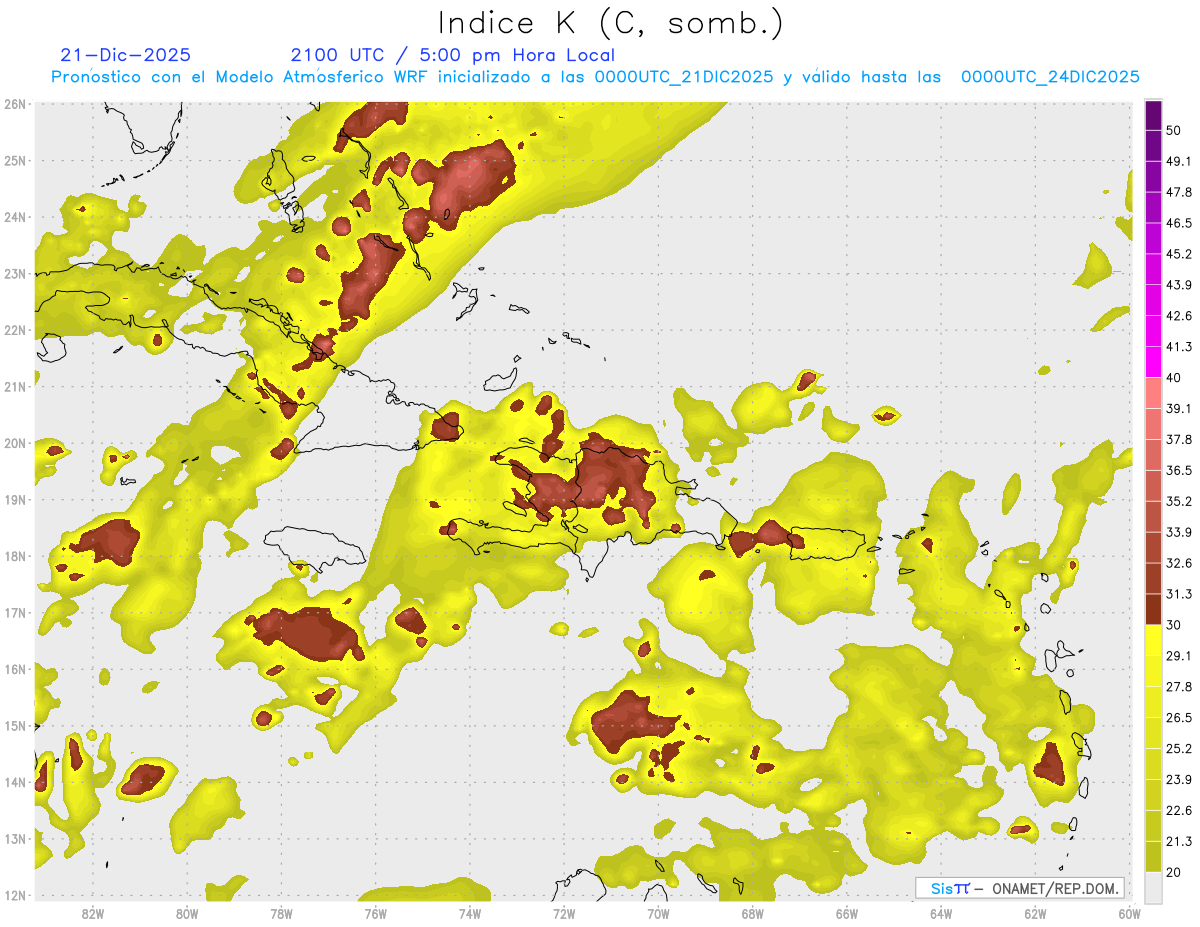Click the latitude label "23N"
The image size is (1200, 927).
tap(15, 274)
